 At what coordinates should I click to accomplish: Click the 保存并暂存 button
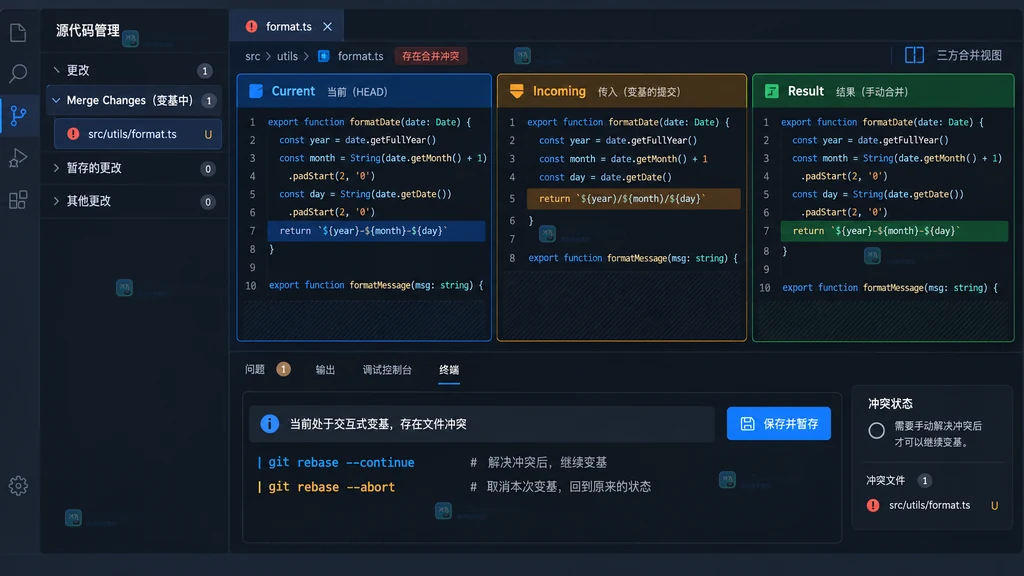778,424
